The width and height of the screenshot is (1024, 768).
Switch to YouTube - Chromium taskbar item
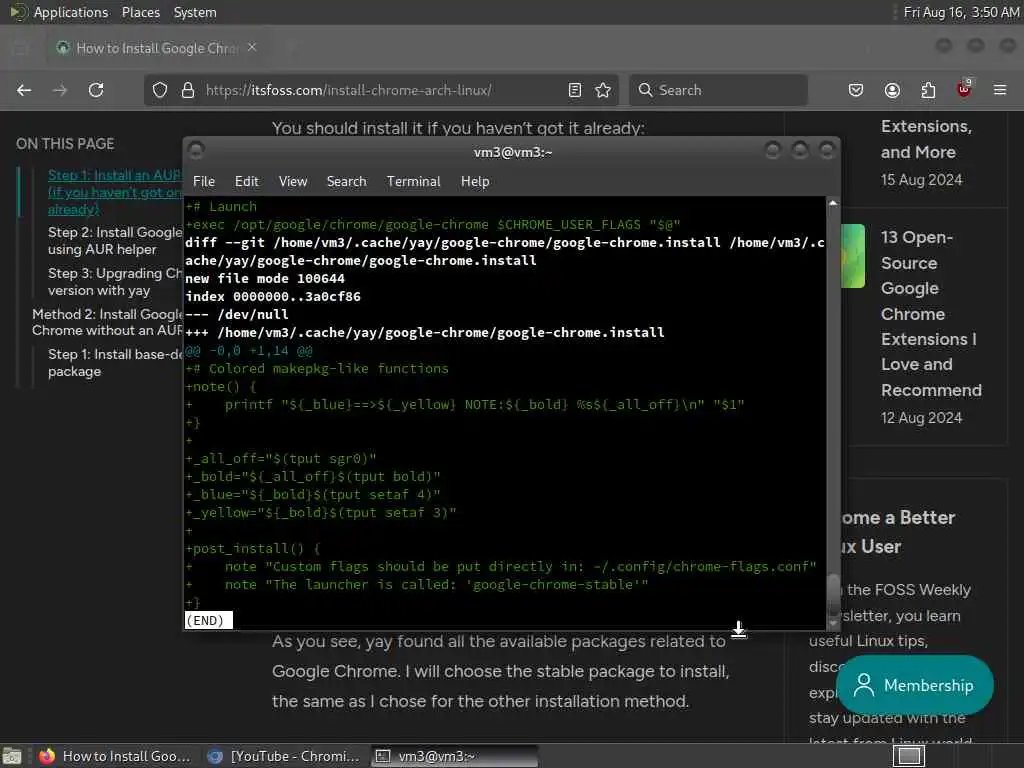tap(283, 756)
